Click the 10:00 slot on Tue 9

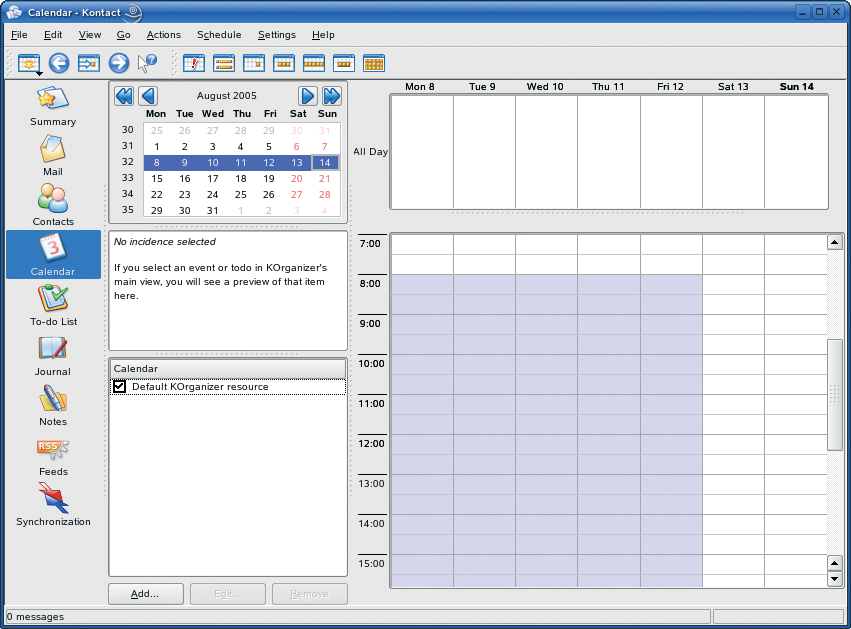(484, 364)
